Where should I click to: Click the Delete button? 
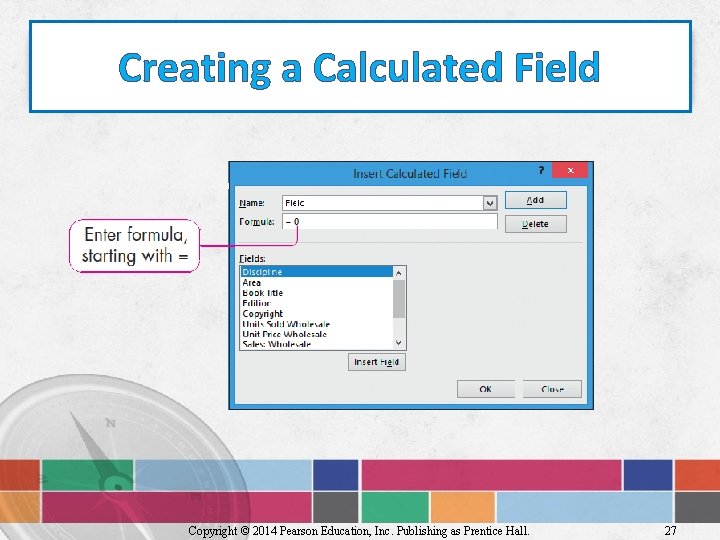[535, 224]
